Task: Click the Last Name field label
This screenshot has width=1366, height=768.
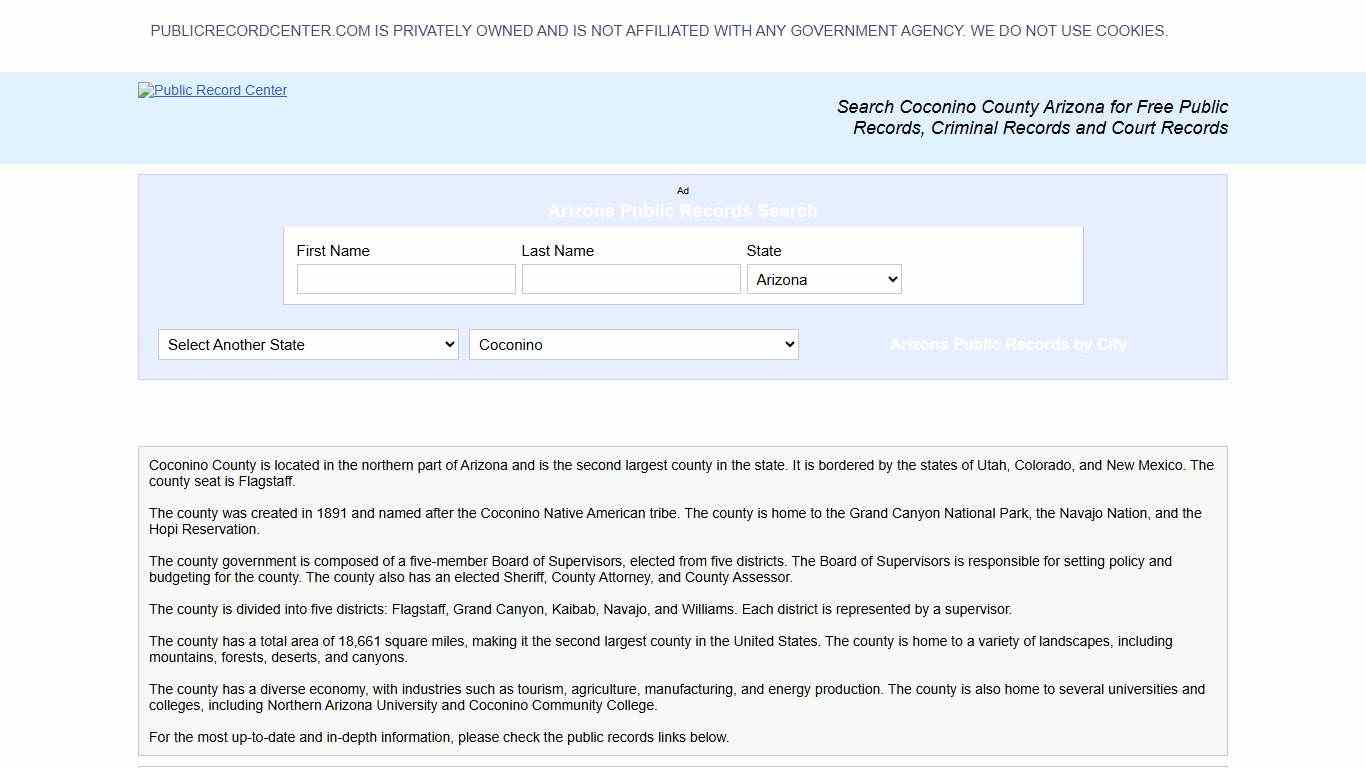Action: (x=558, y=251)
